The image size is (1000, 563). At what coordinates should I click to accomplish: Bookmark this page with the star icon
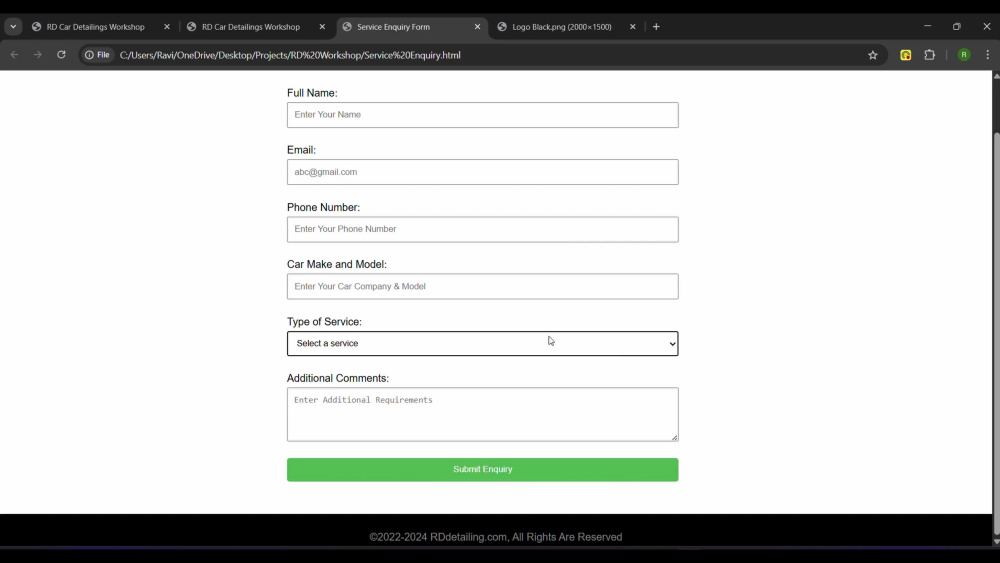(872, 55)
